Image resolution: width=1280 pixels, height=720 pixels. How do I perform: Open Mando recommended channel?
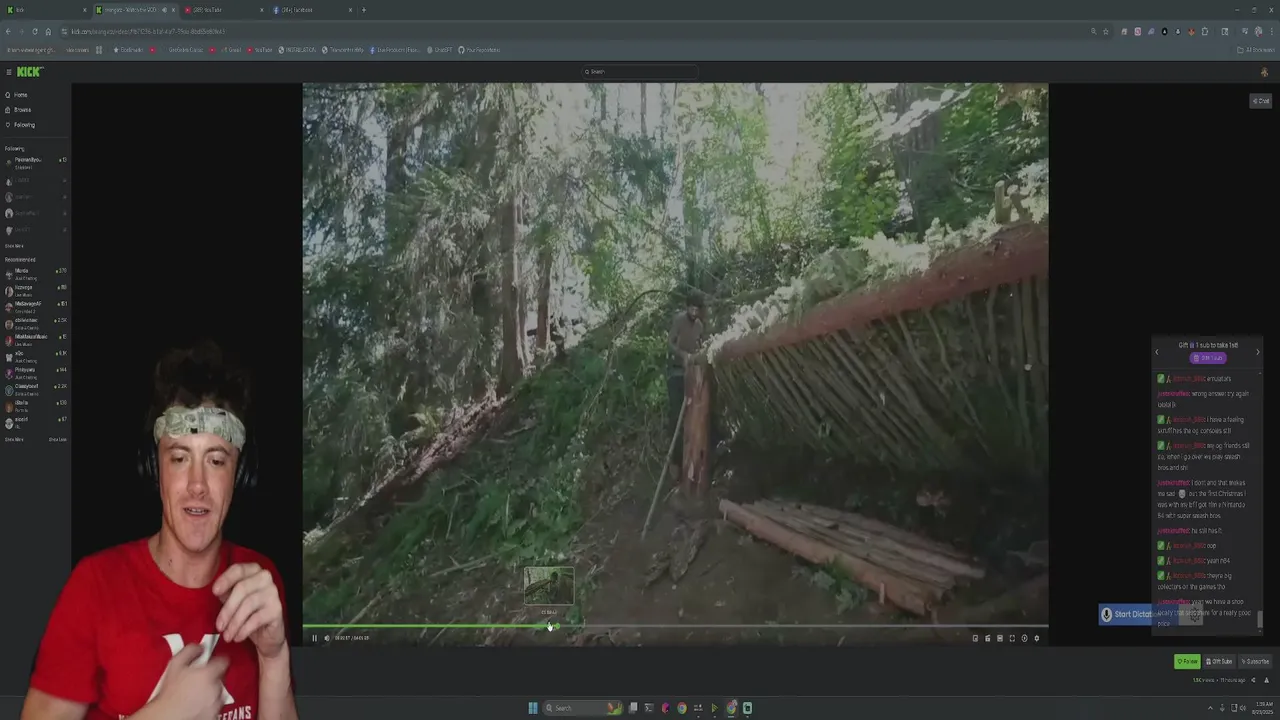[x=35, y=273]
